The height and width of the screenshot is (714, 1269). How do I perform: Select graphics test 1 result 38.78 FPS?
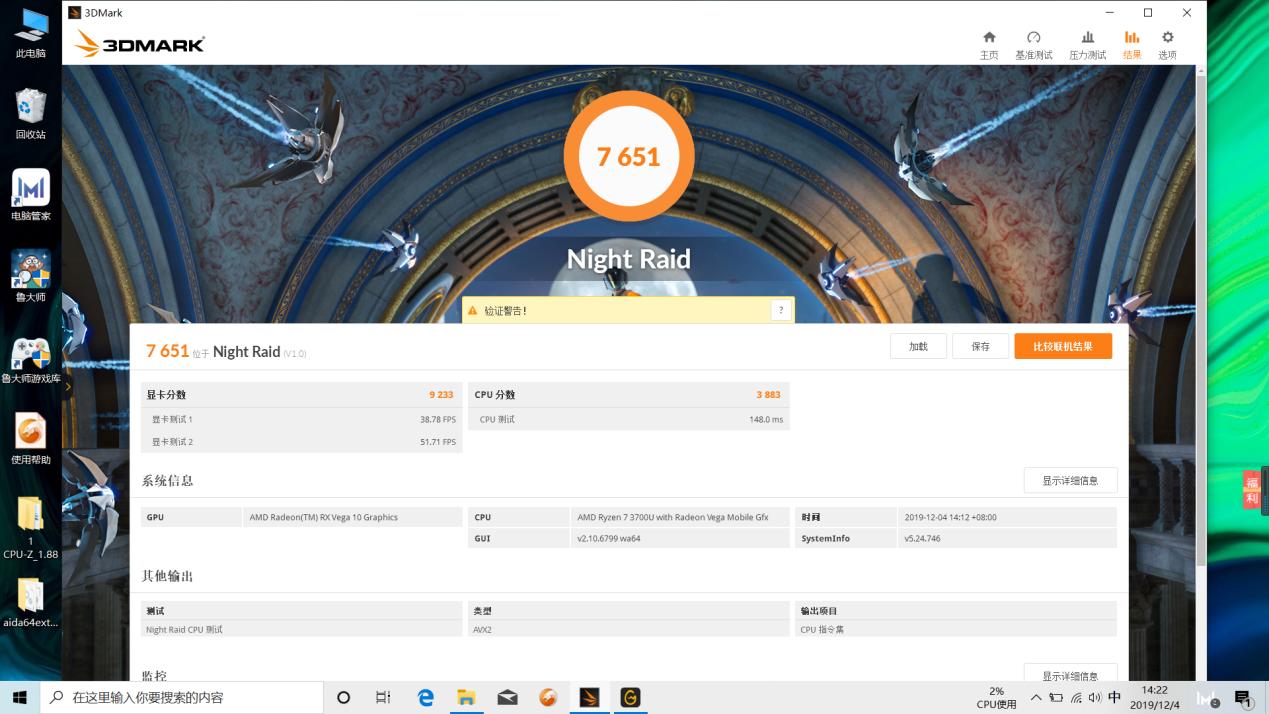[x=438, y=420]
